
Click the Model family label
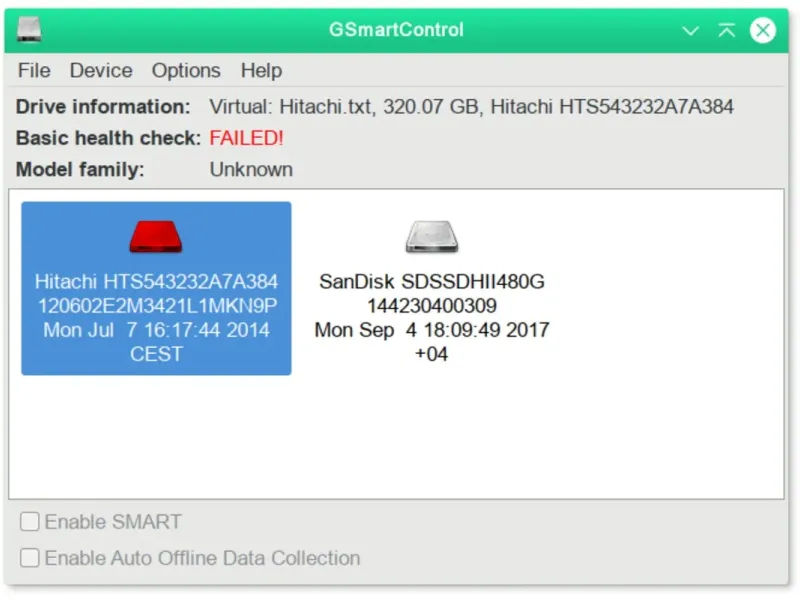80,169
